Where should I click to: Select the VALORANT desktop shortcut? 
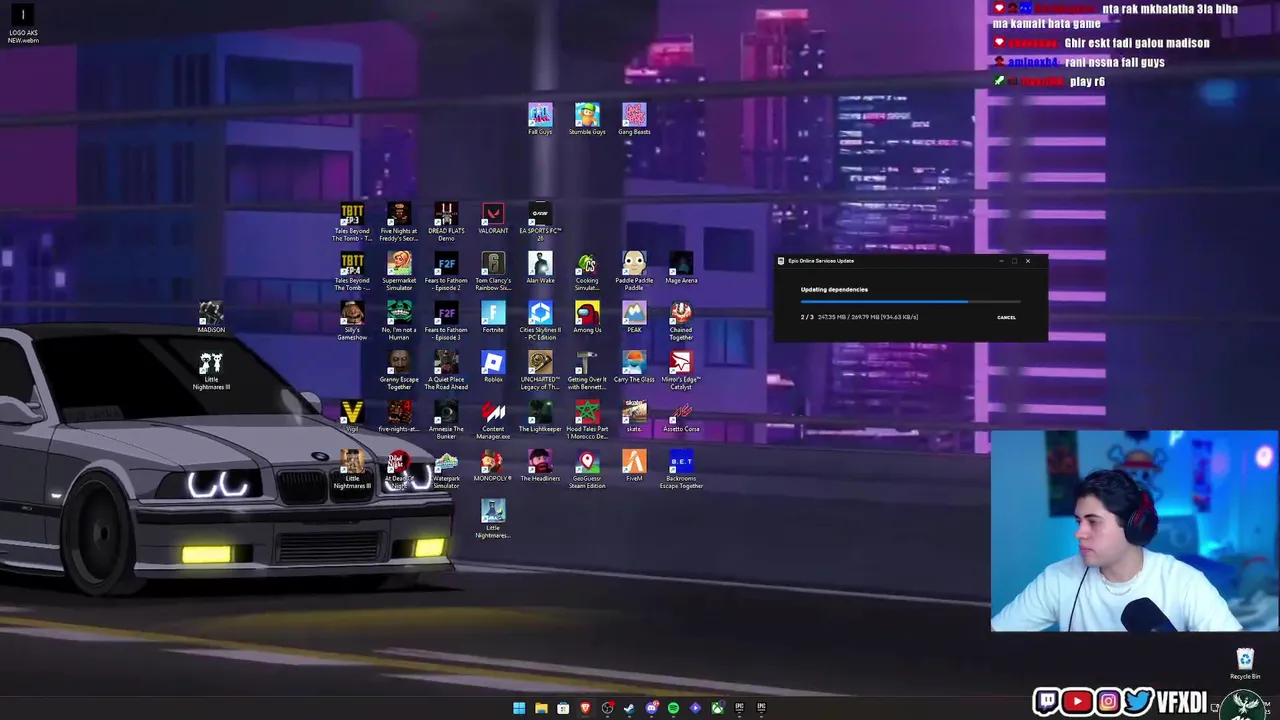[x=493, y=218]
